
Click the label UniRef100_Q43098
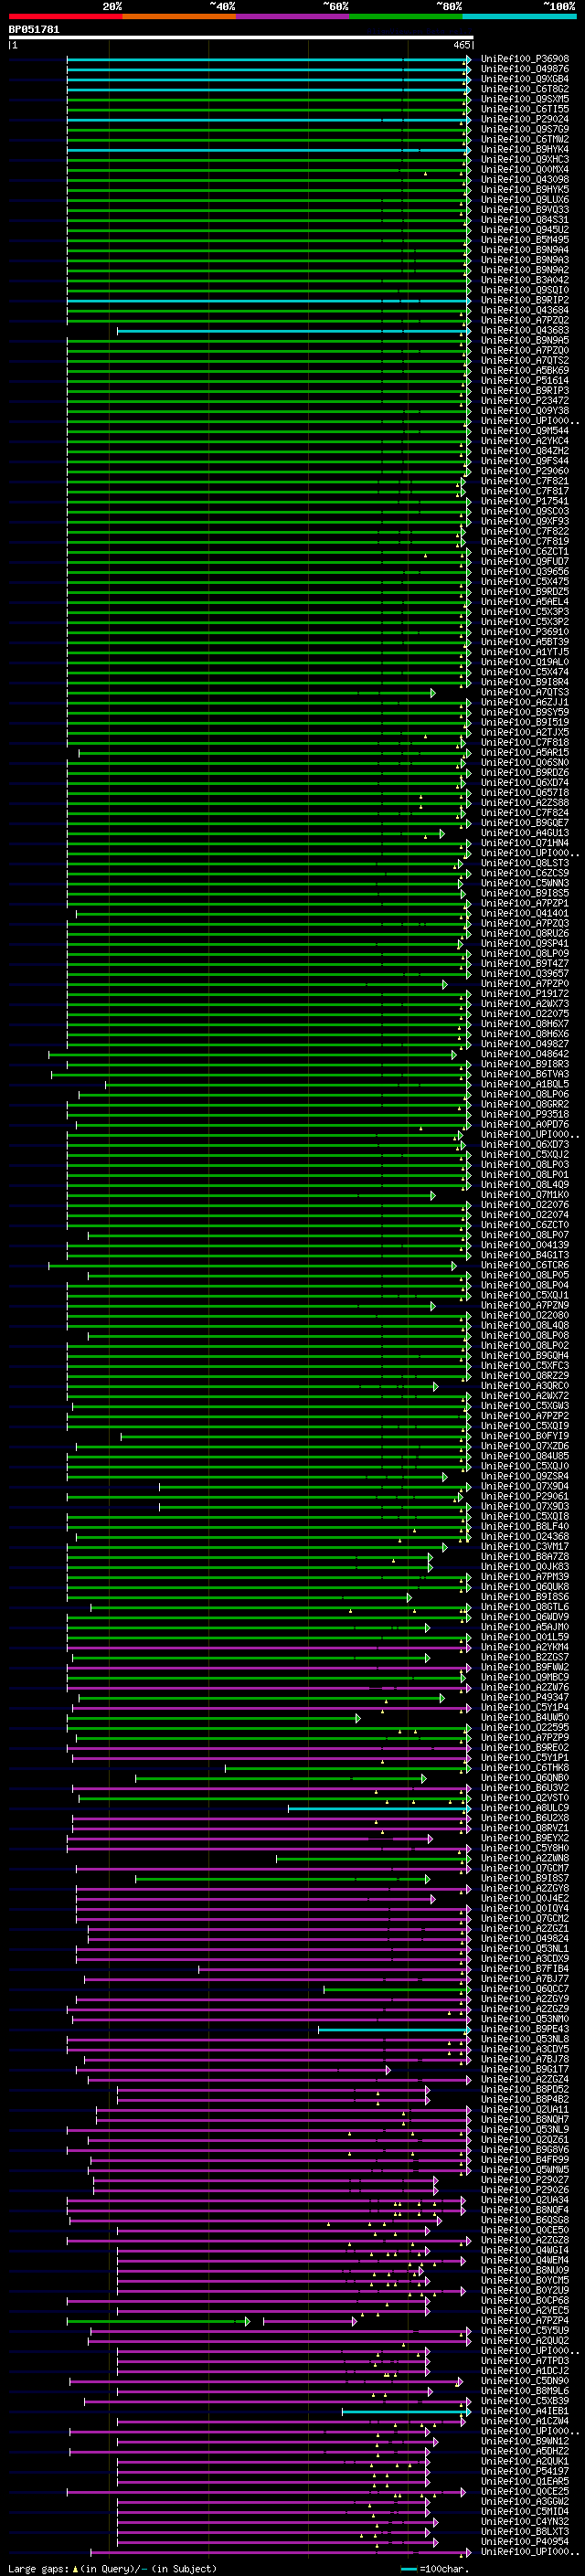pos(525,179)
